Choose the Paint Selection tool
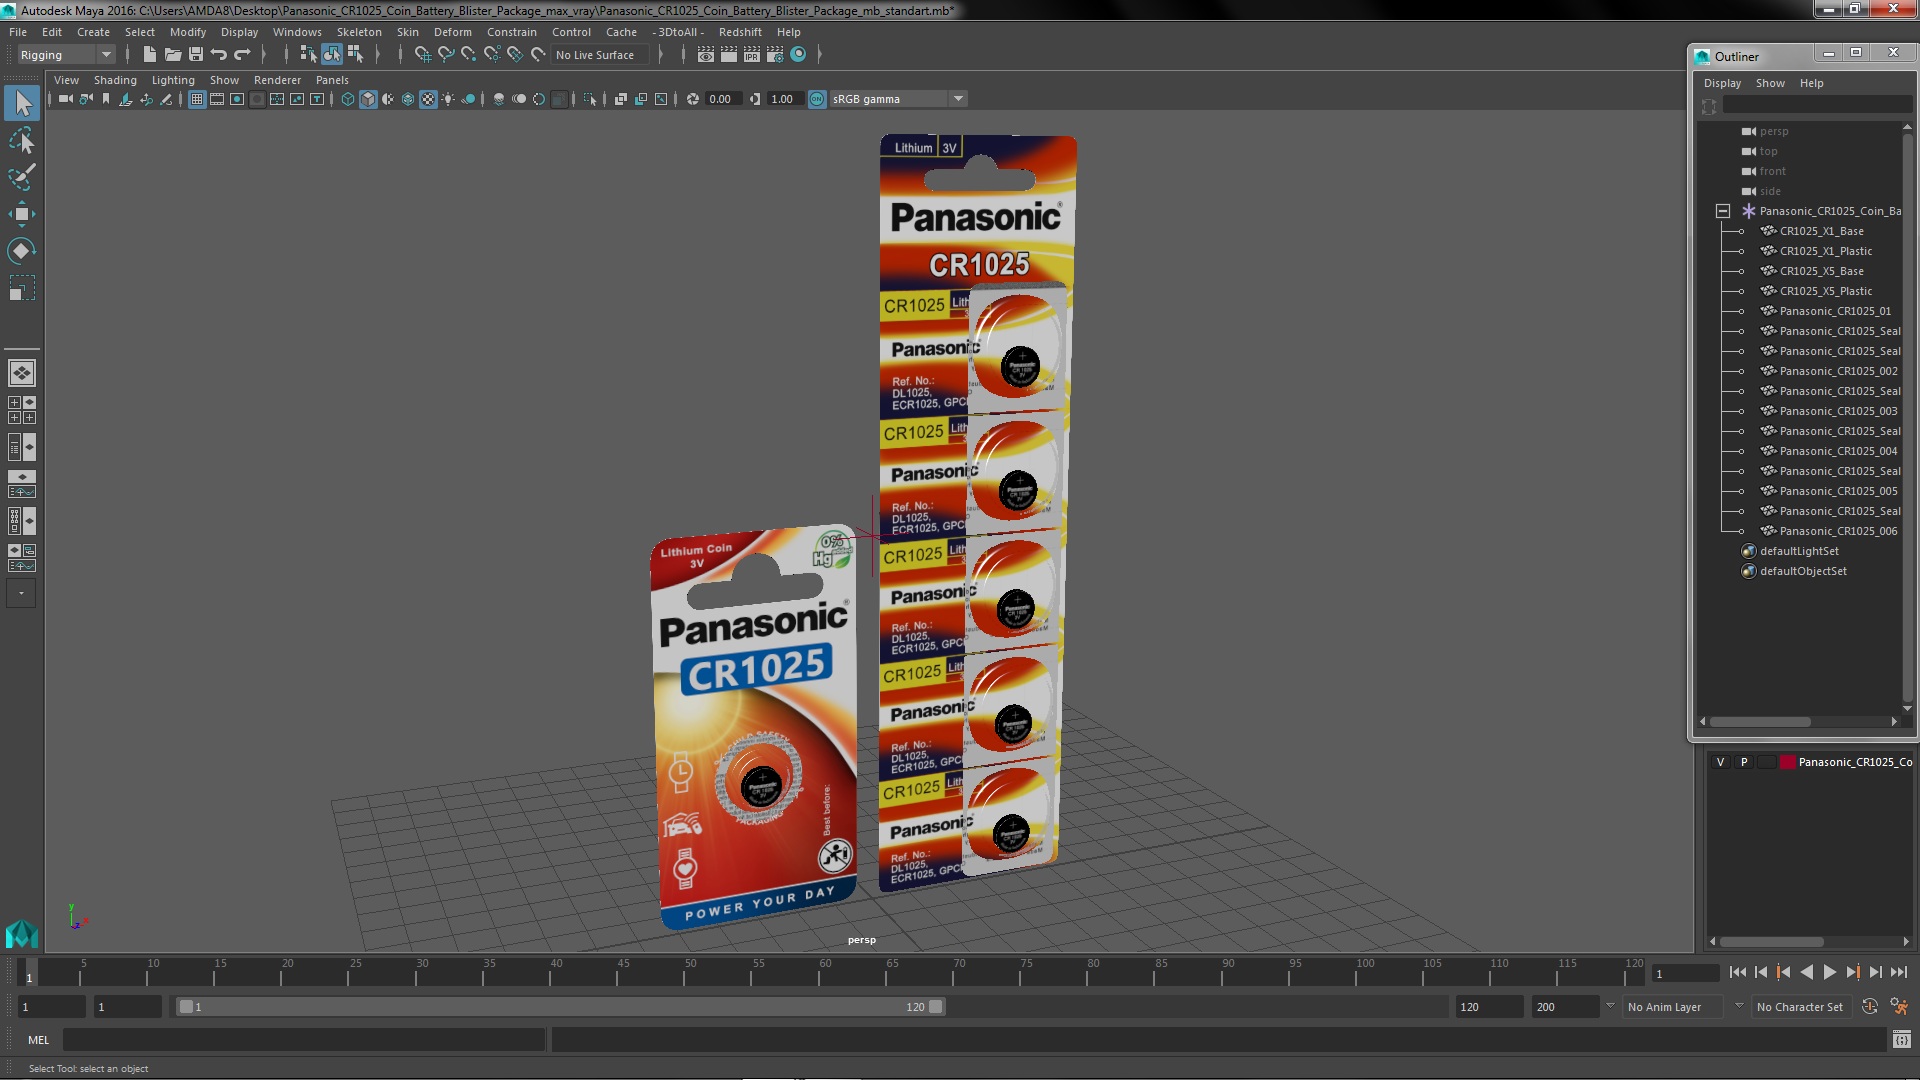This screenshot has height=1080, width=1920. pos(22,177)
